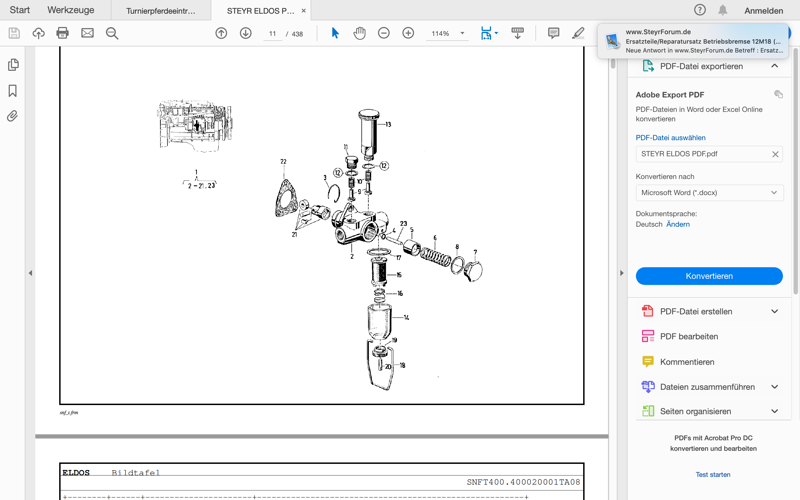Click the zoom in plus icon
800x500 pixels.
(x=408, y=33)
